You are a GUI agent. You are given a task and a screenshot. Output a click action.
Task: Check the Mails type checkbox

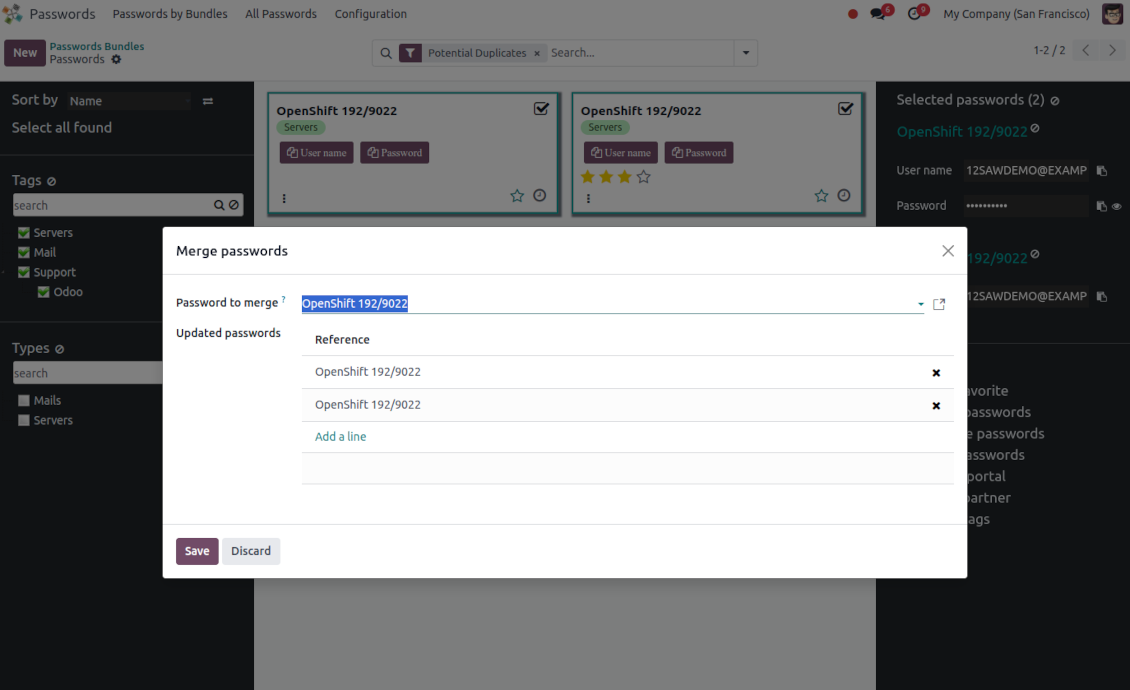pos(24,400)
